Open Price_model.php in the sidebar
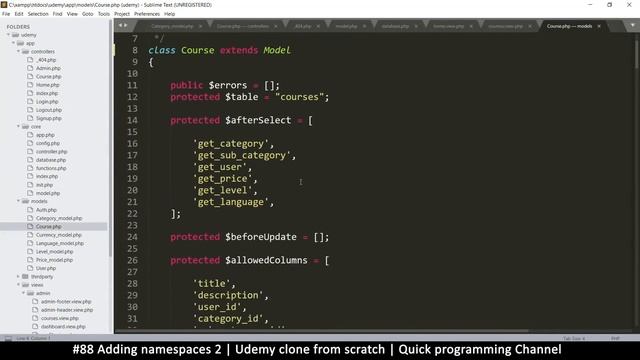 [54, 260]
